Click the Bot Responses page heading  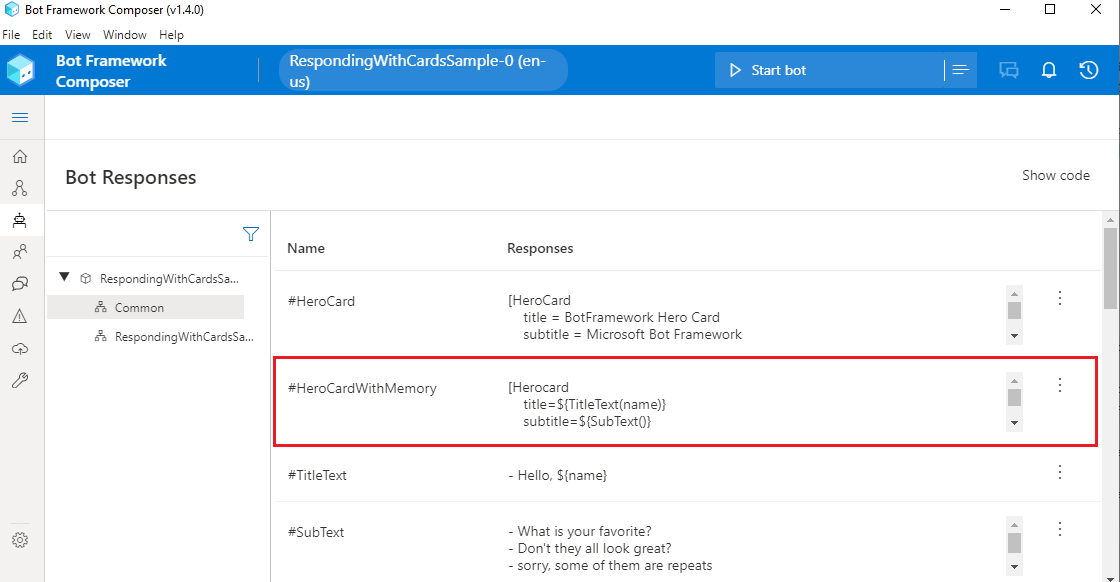[131, 178]
